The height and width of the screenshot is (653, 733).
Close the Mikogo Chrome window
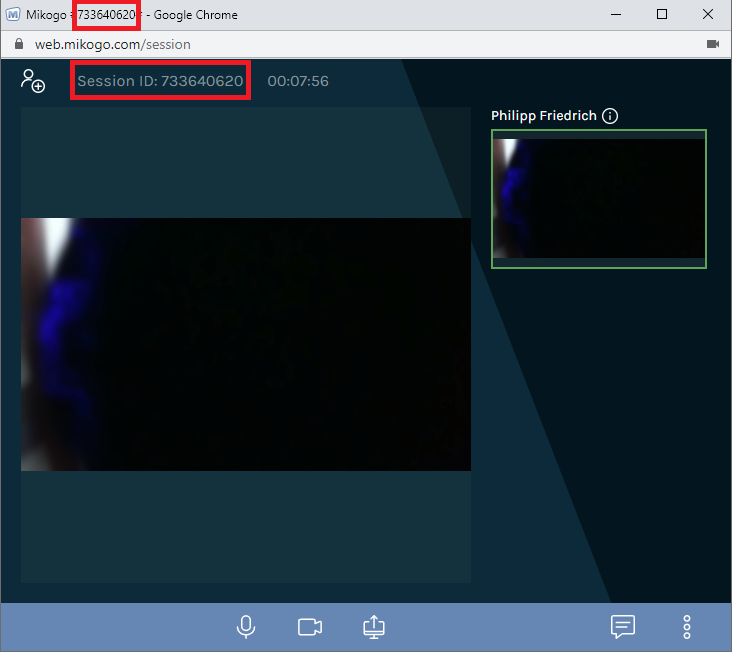pos(708,15)
